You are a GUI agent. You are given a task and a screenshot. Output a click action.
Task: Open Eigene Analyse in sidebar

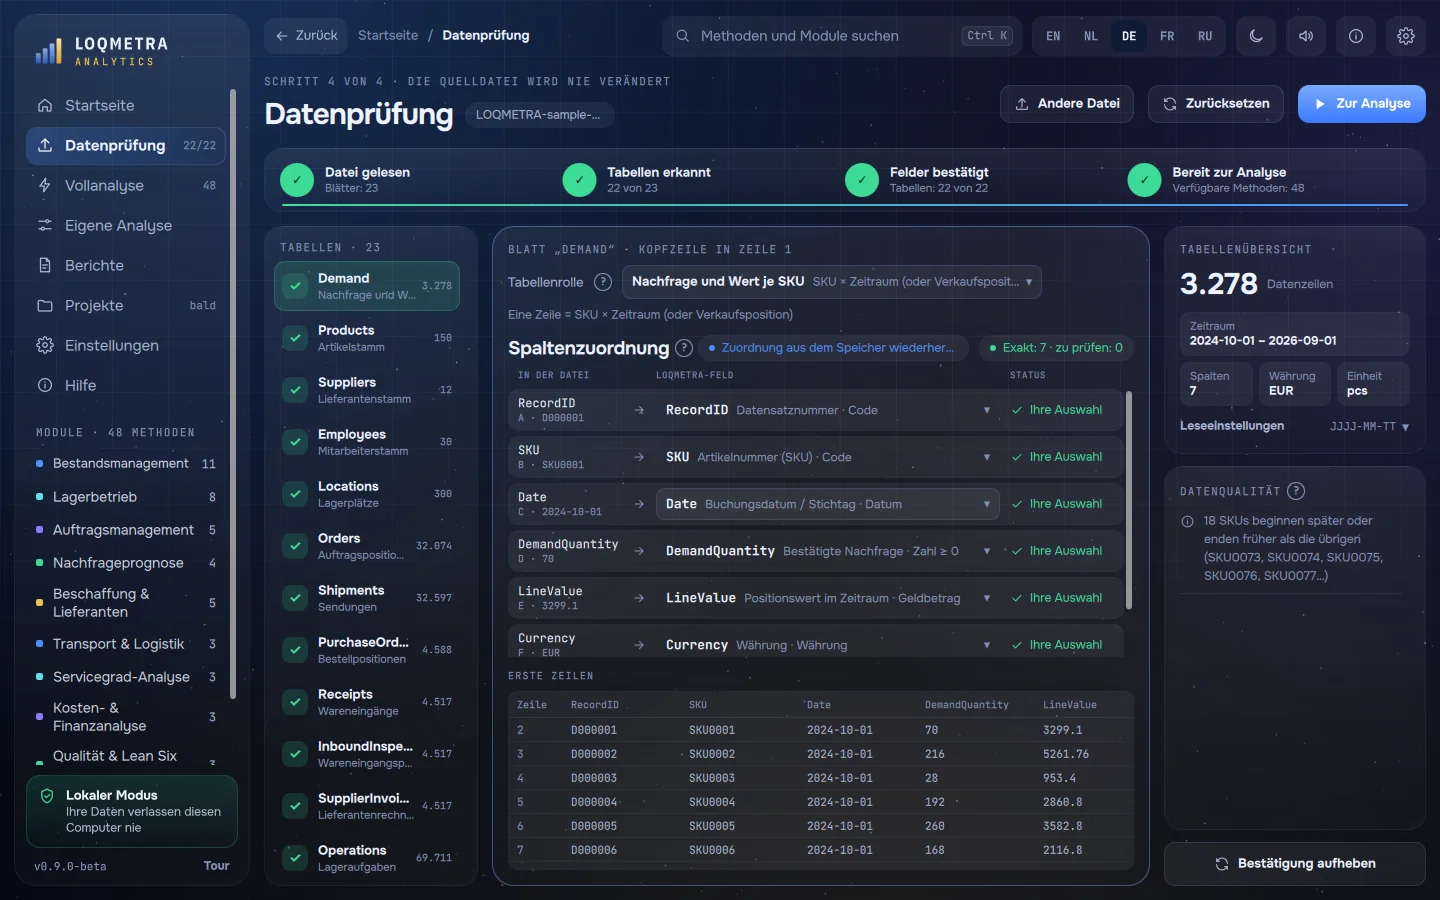click(126, 225)
